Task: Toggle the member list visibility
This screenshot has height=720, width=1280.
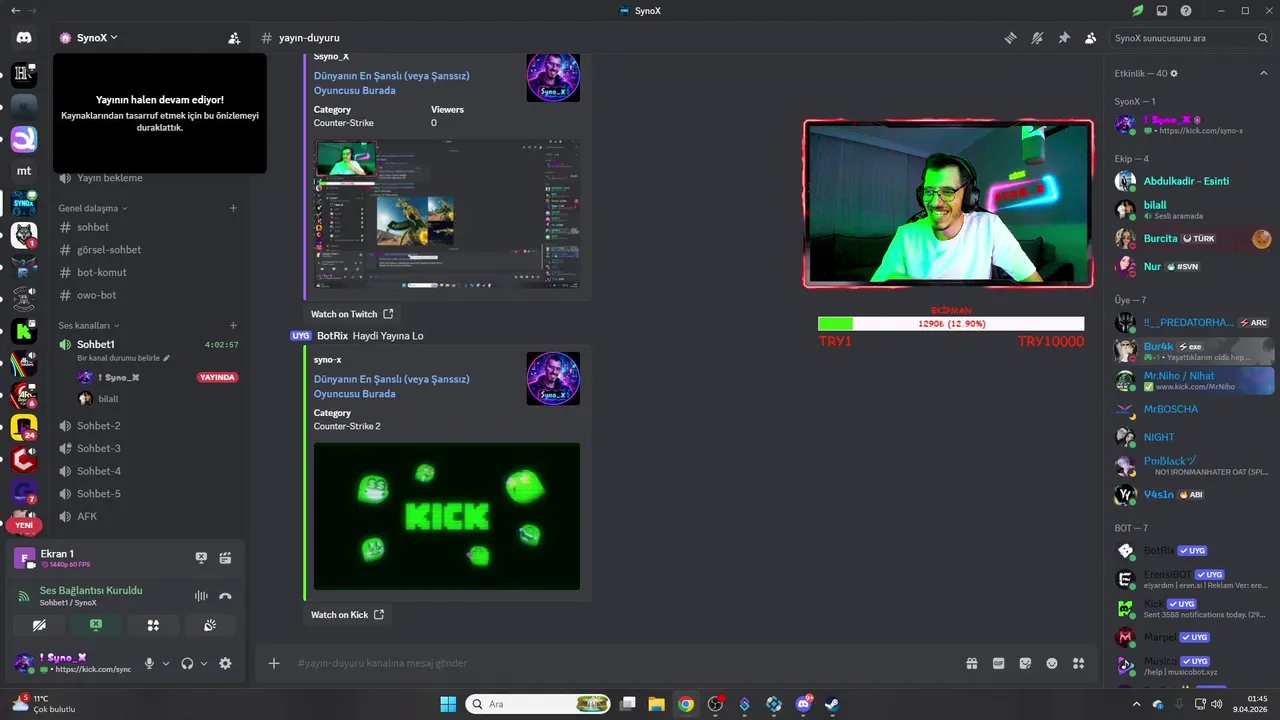Action: 1090,38
